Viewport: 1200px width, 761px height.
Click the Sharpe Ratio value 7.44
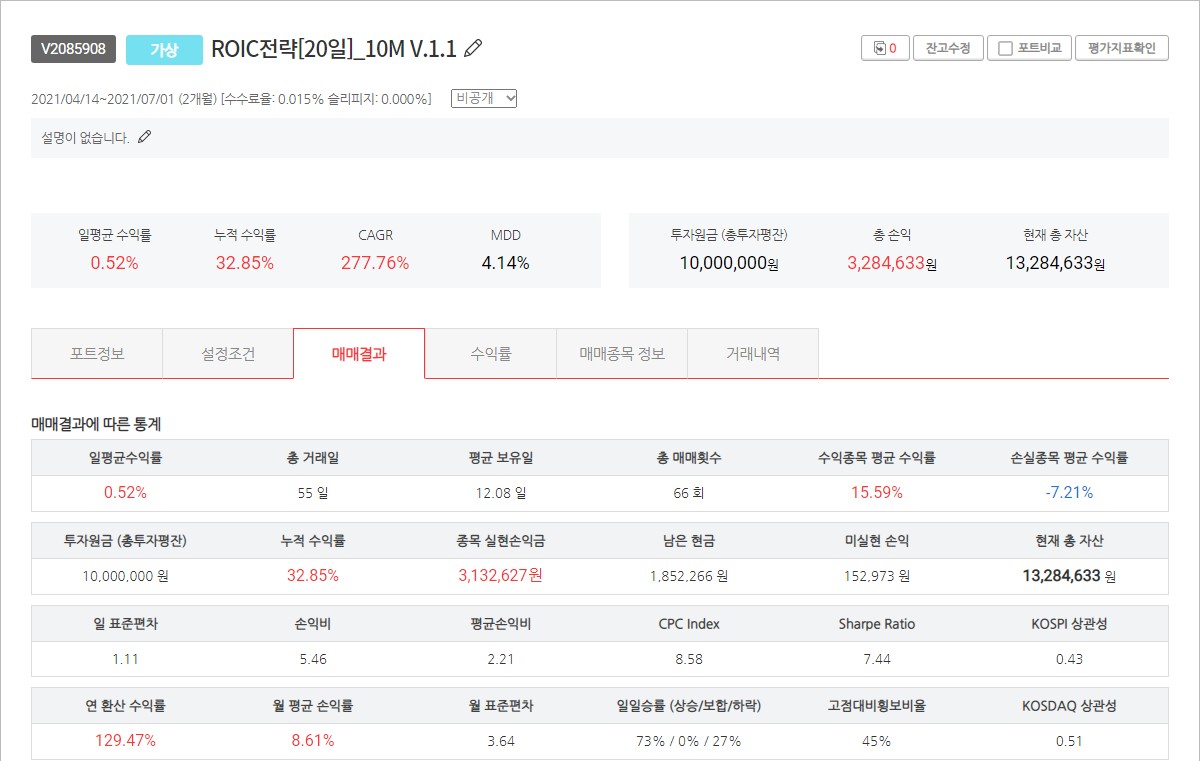(x=877, y=659)
